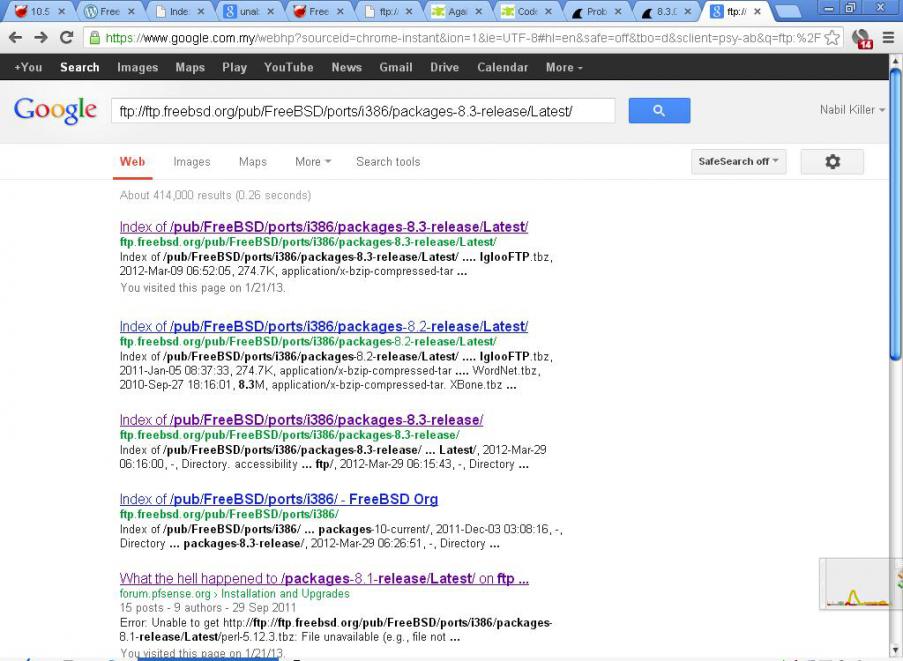Image resolution: width=903 pixels, height=661 pixels.
Task: Open the "Nabil Killer" account dropdown
Action: point(852,109)
